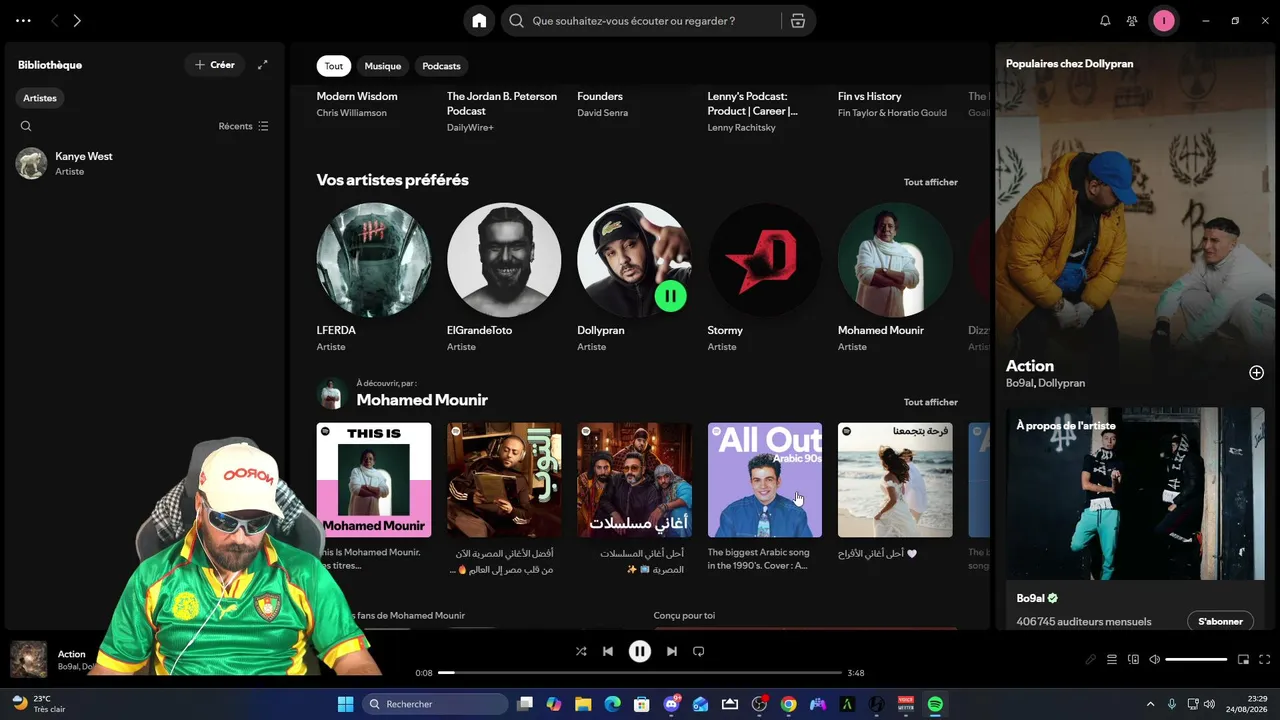Image resolution: width=1280 pixels, height=720 pixels.
Task: Open the All Out Arabic 90s playlist
Action: tap(765, 498)
